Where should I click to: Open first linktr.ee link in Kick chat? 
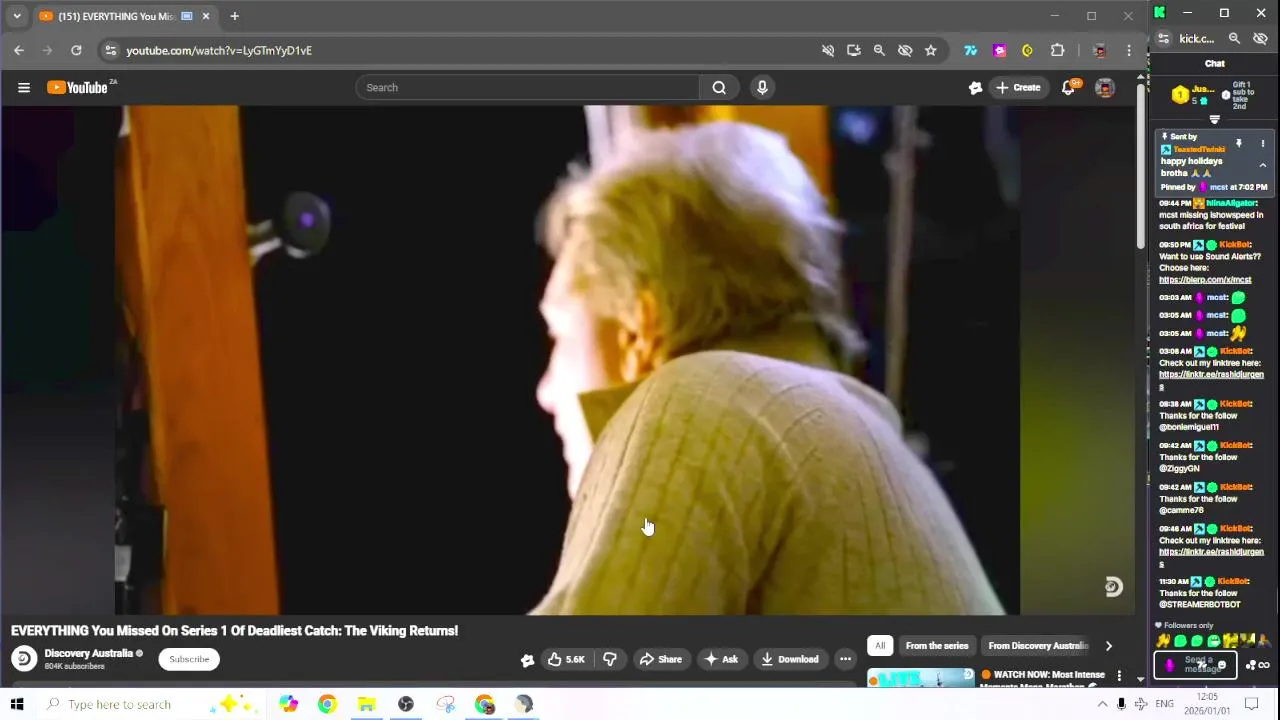pyautogui.click(x=1211, y=380)
